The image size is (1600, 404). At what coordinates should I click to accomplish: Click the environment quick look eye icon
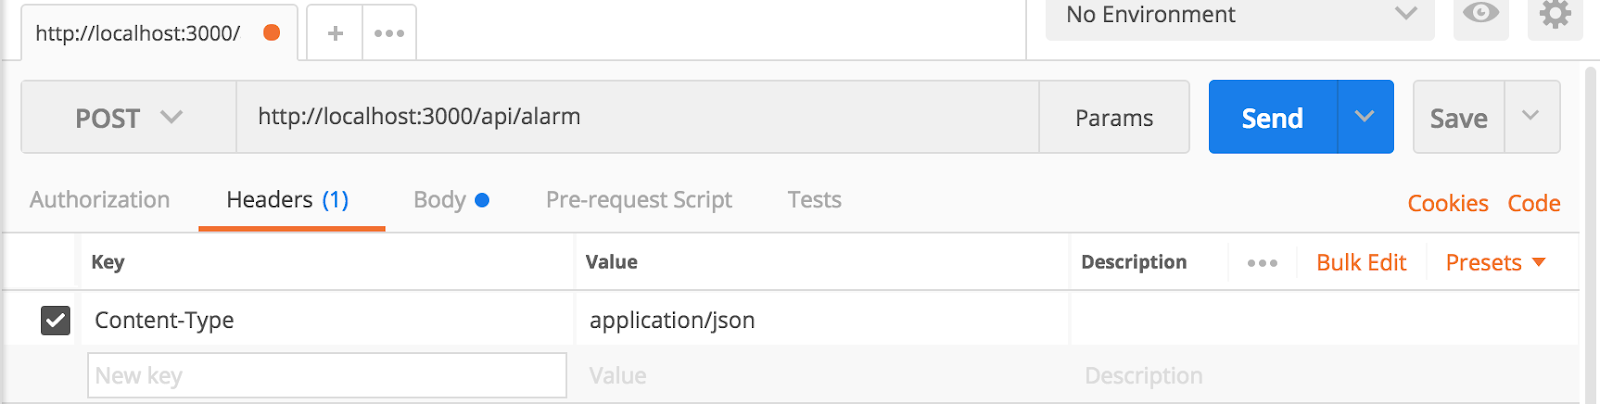click(x=1480, y=13)
